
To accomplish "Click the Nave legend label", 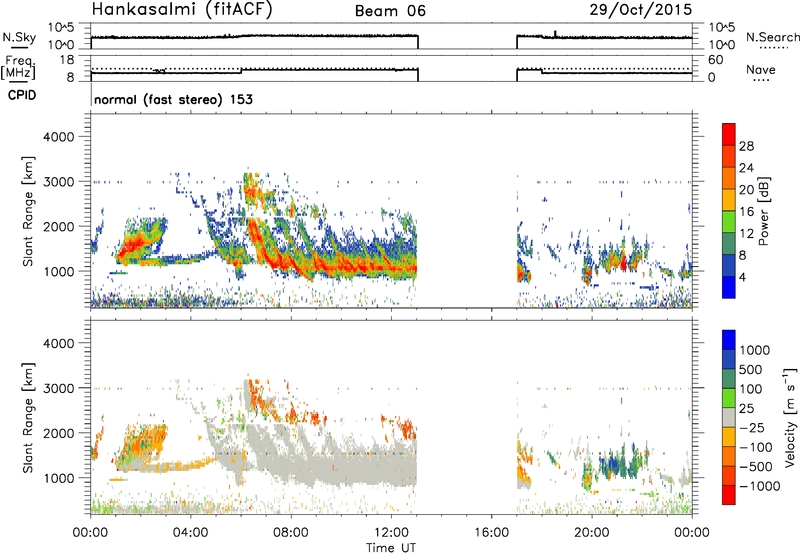I will coord(760,70).
